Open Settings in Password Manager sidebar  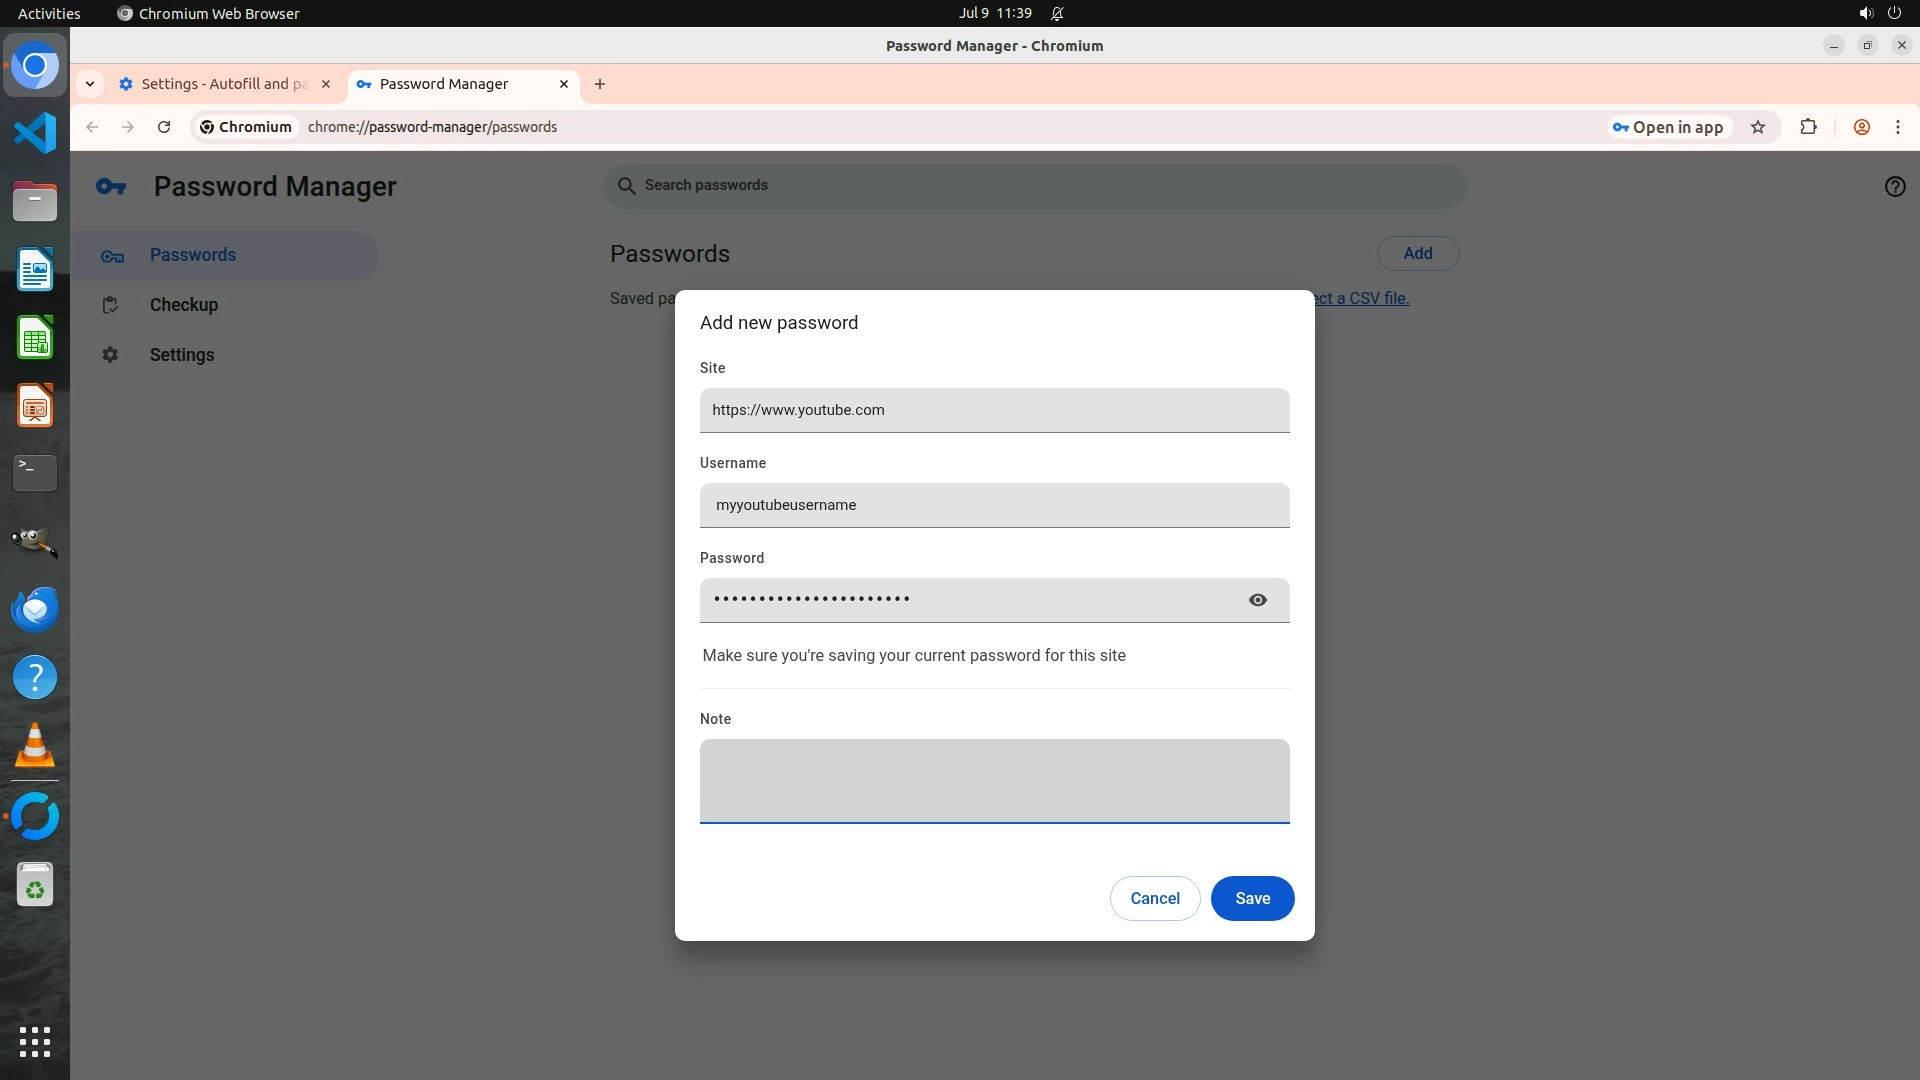pos(182,355)
